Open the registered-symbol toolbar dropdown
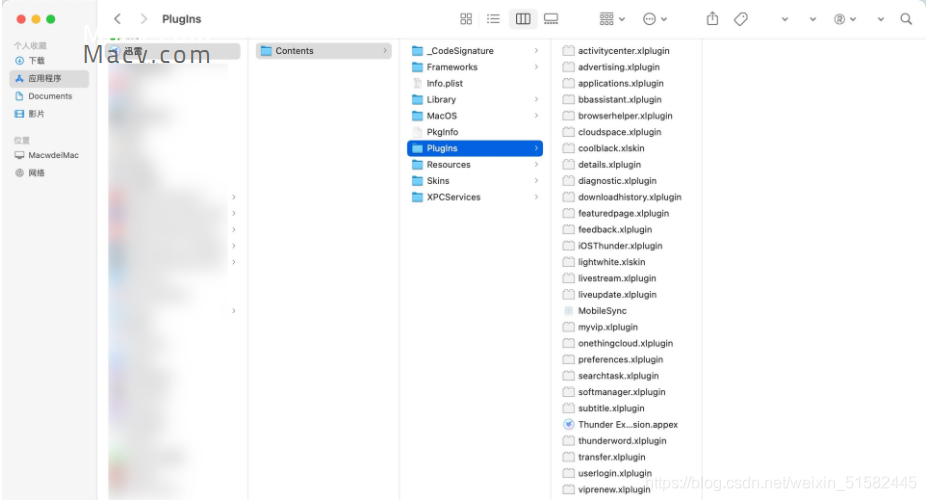 [845, 19]
